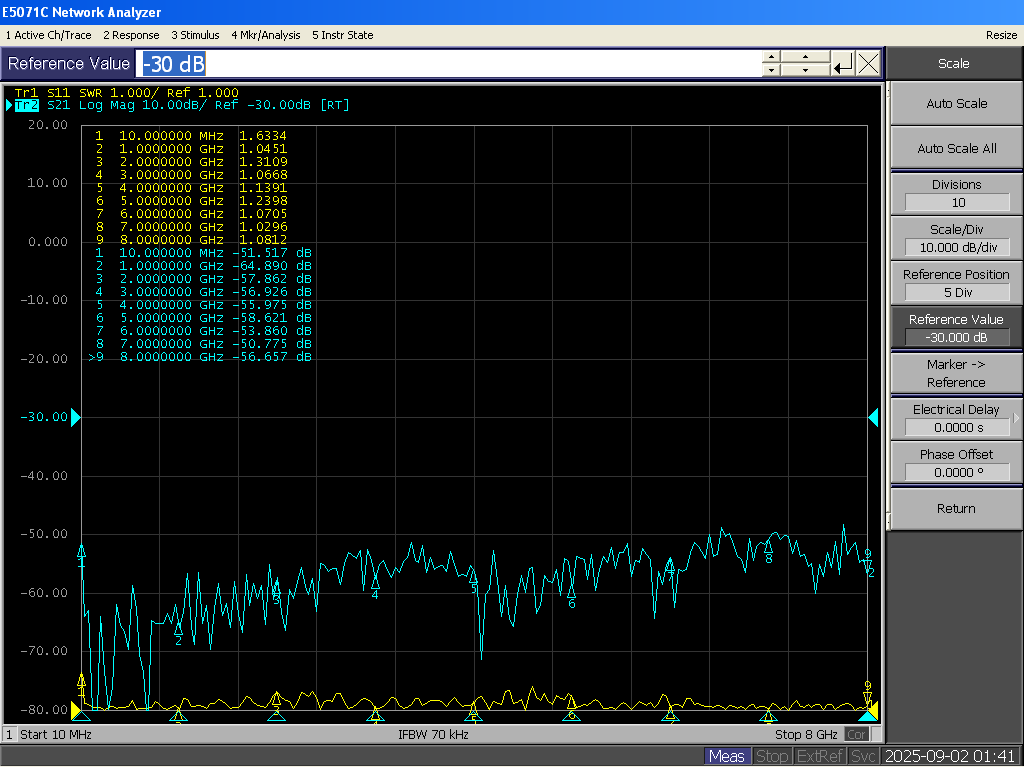Open the Stimulus menu
The height and width of the screenshot is (768, 1024).
[x=195, y=35]
